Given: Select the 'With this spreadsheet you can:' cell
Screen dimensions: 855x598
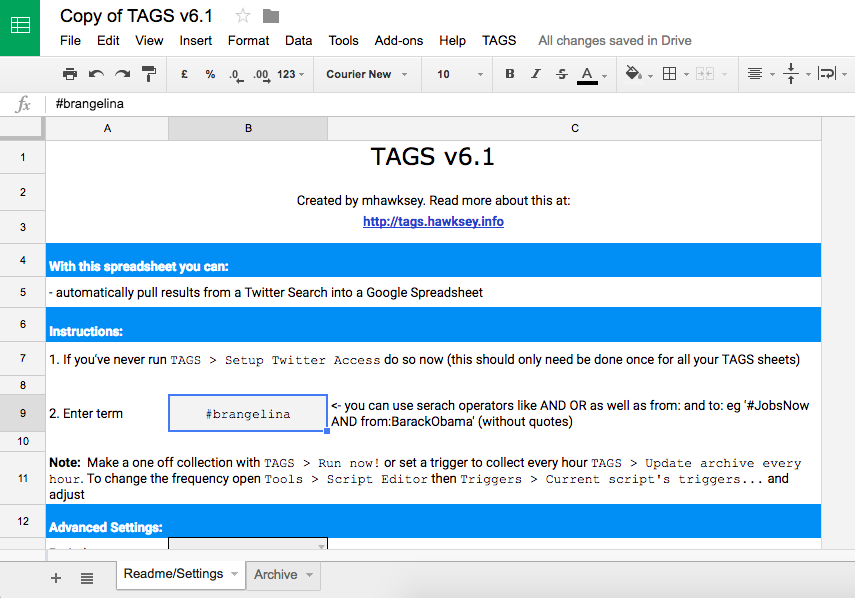Looking at the screenshot, I should (433, 260).
